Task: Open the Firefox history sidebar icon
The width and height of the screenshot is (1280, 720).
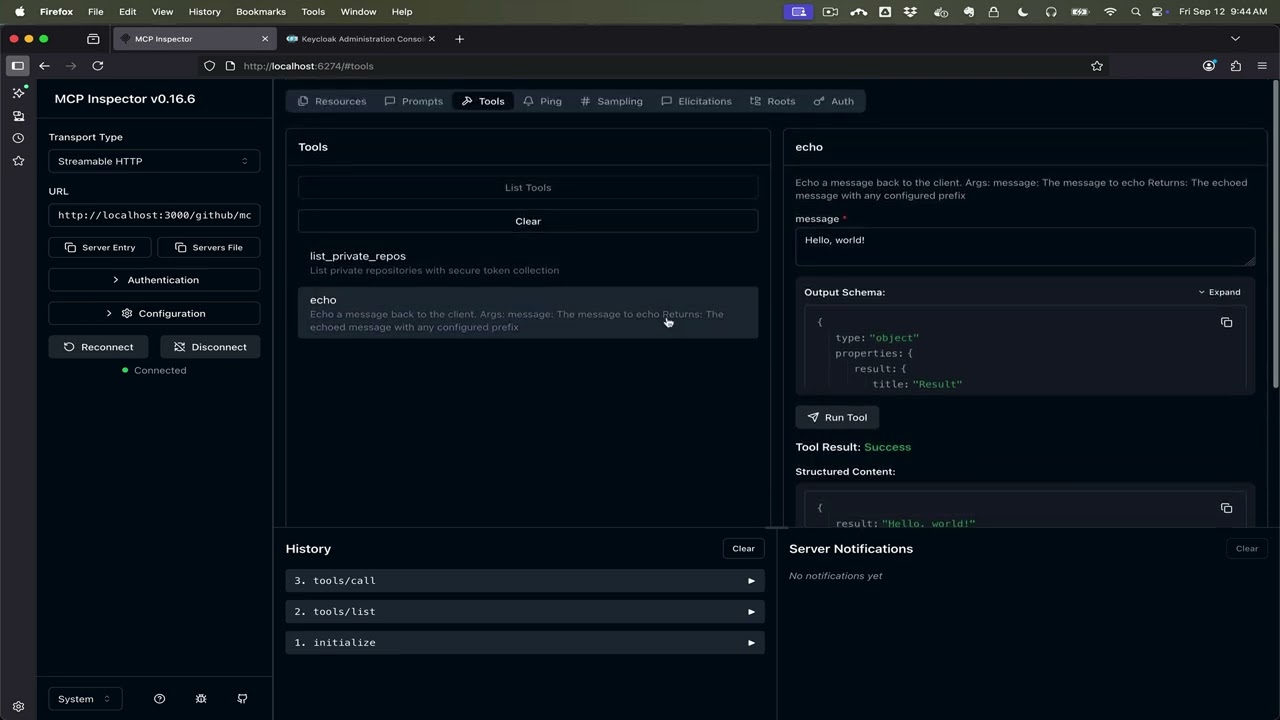Action: 18,138
